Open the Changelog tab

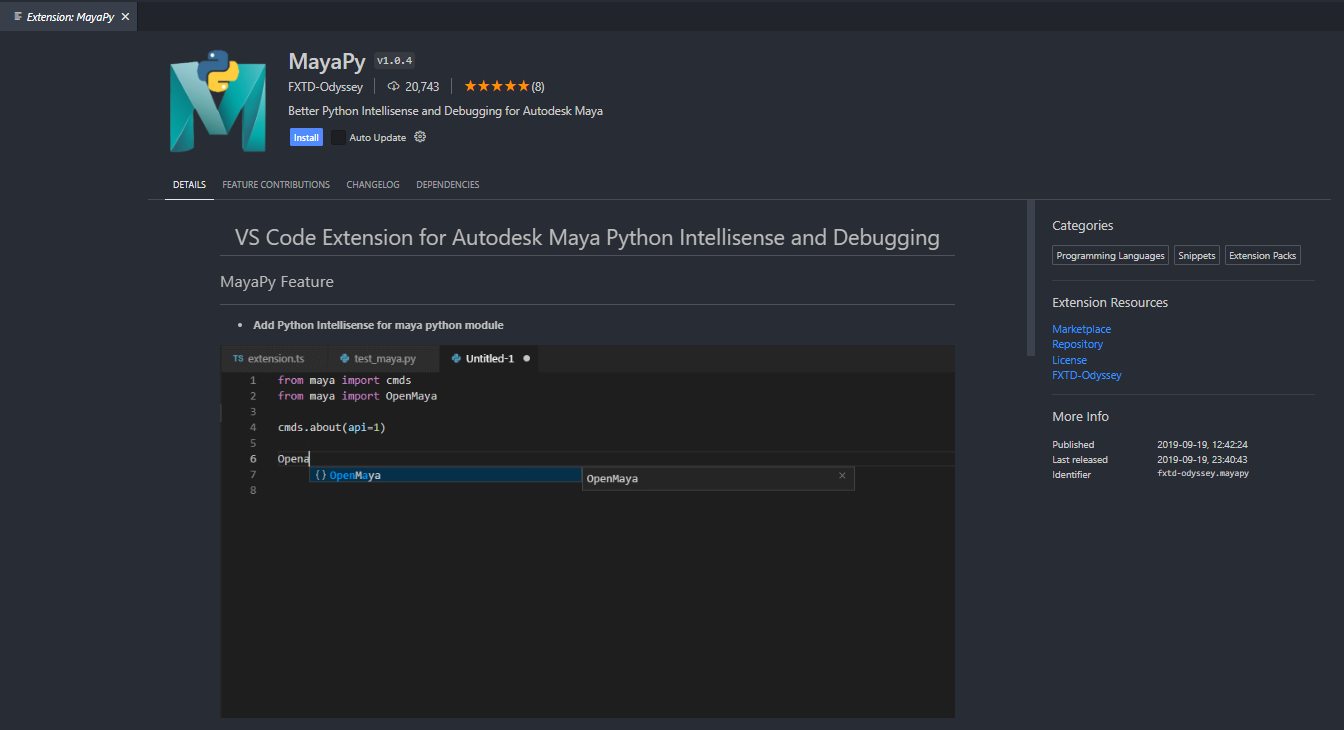coord(373,185)
